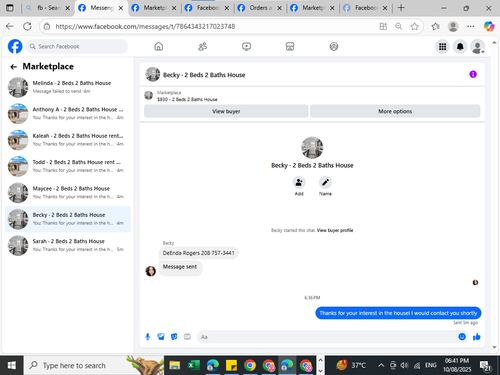Go back using the Marketplace arrow
Screen dimensions: 500x375
click(x=13, y=67)
